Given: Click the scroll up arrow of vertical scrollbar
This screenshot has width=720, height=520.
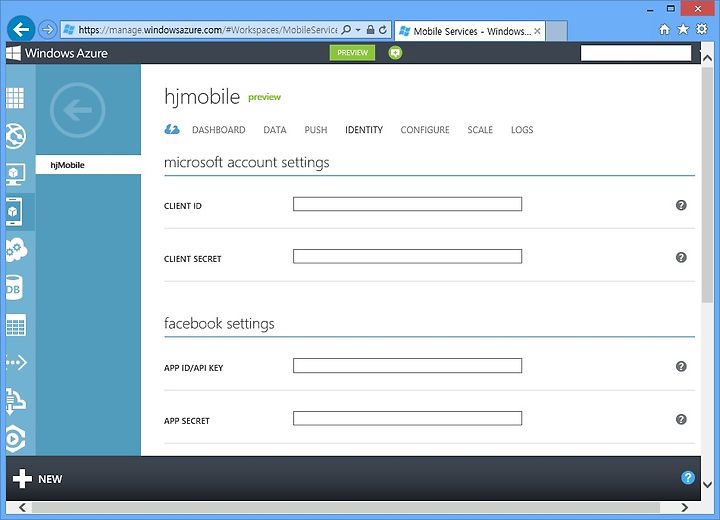Looking at the screenshot, I should (707, 58).
